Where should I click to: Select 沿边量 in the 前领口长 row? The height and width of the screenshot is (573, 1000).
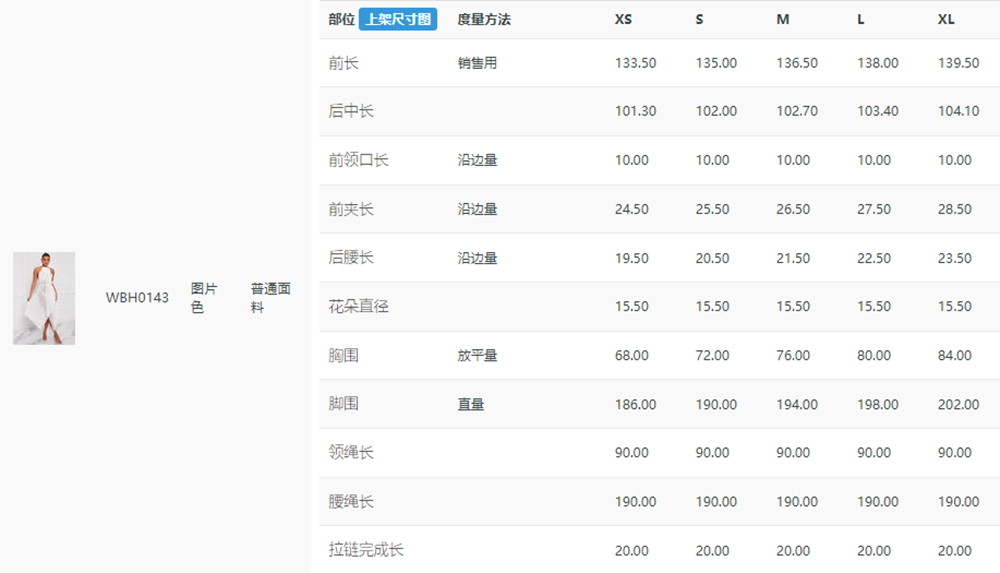477,160
